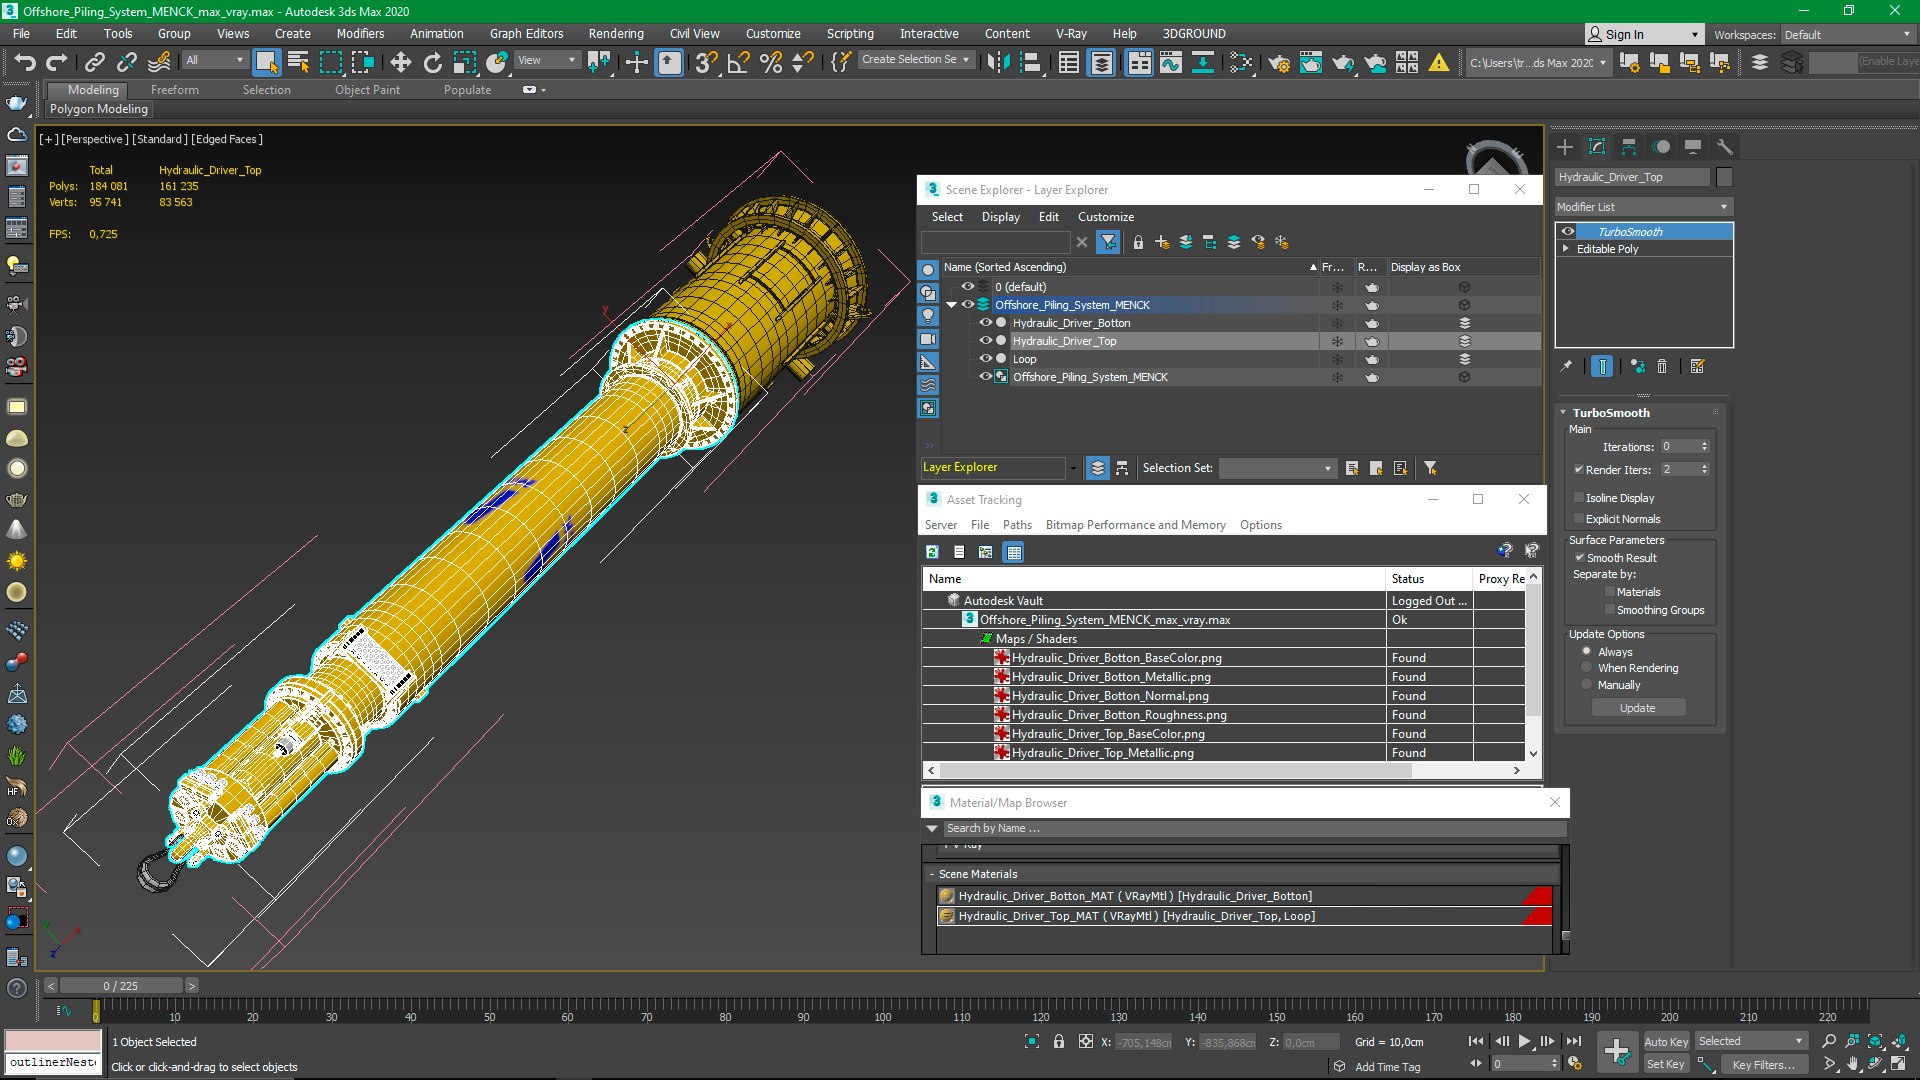Click the lock icon in Scene Explorer toolbar
Screen dimensions: 1920x1080
click(1138, 242)
